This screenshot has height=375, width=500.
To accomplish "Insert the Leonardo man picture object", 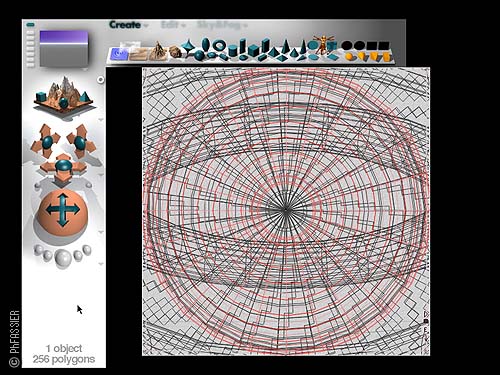I will coord(322,44).
